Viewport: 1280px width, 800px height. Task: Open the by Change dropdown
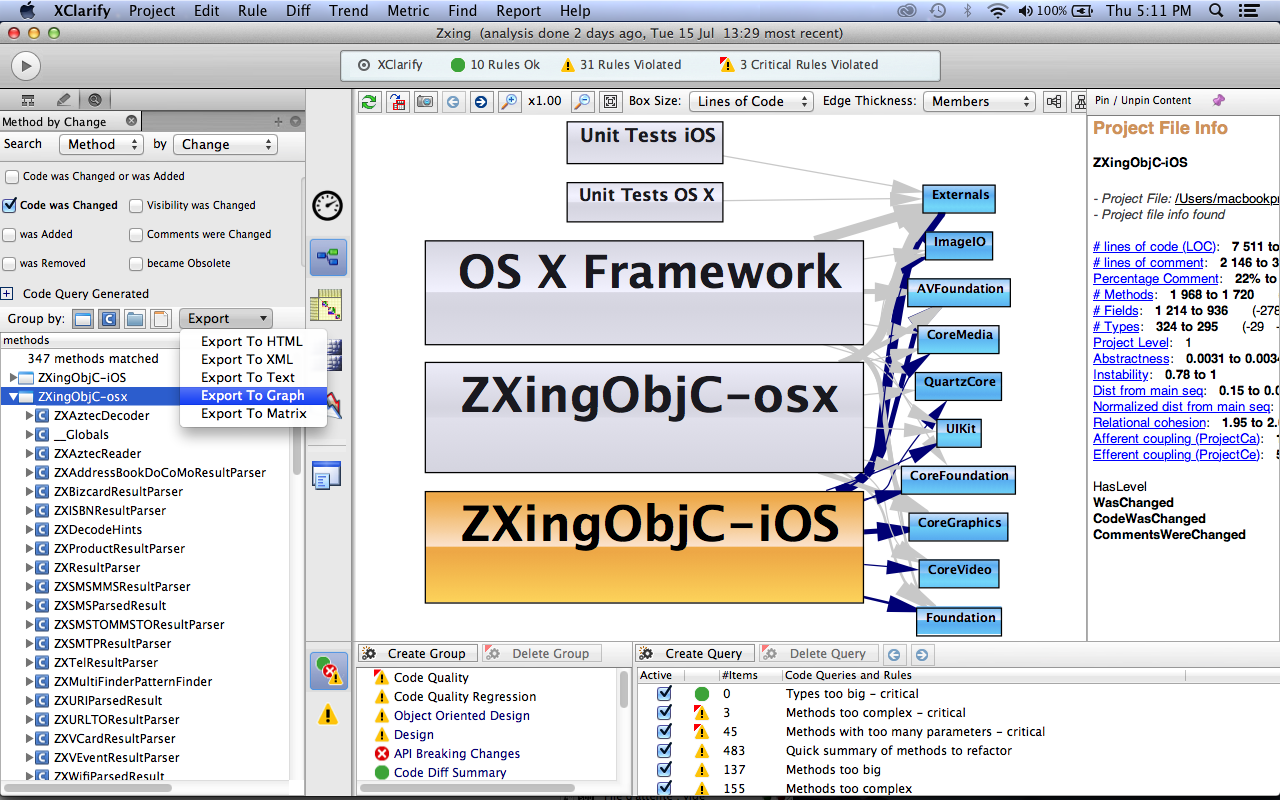[225, 144]
